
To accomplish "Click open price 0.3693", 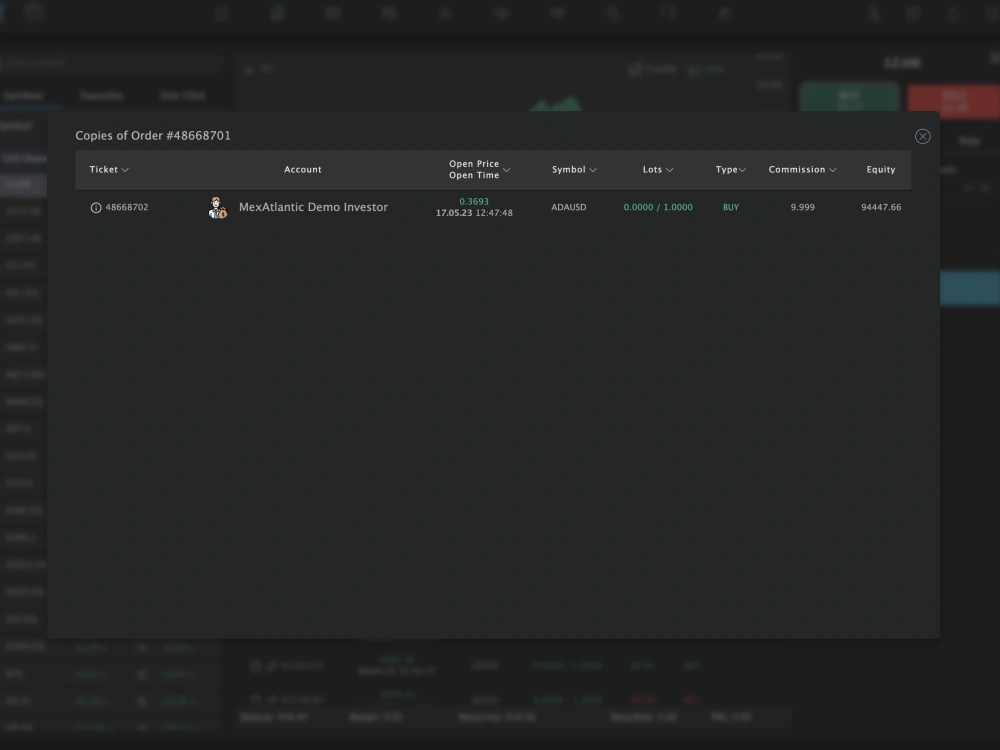I will coord(474,202).
